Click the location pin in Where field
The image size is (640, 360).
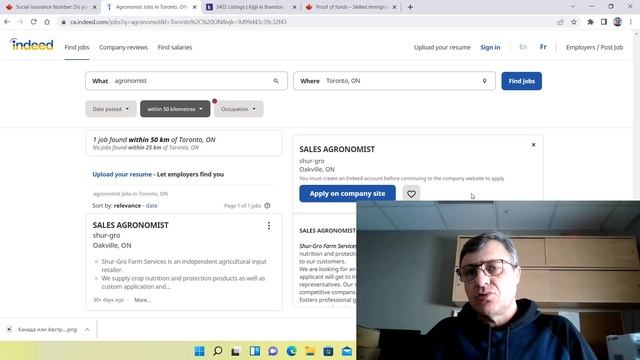pos(484,81)
